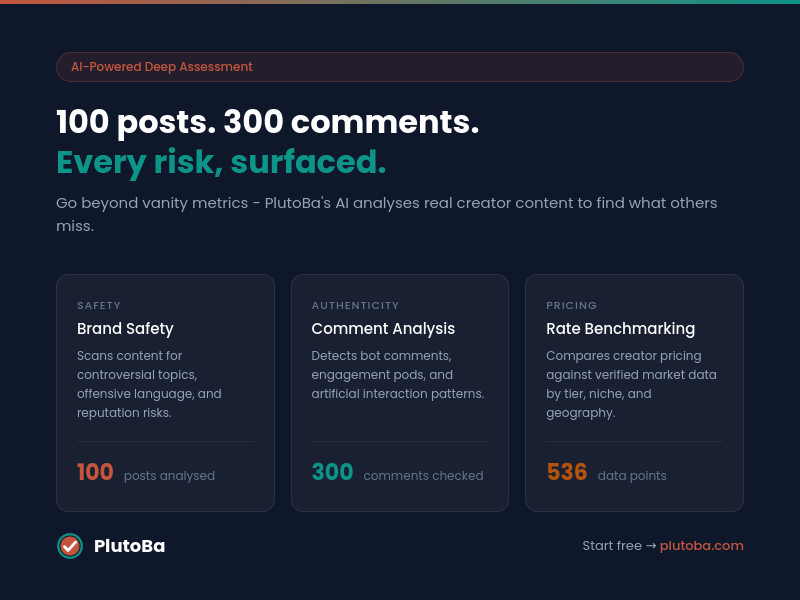Click the 536 data points stat
Image resolution: width=800 pixels, height=600 pixels.
[x=606, y=473]
